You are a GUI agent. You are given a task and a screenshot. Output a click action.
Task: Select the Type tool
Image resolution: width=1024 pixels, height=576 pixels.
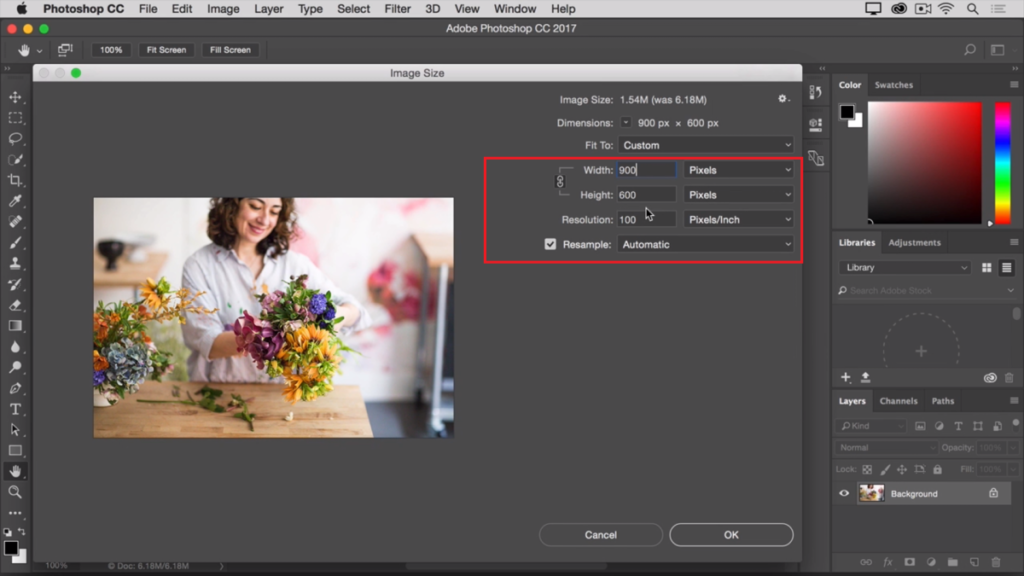pos(15,409)
